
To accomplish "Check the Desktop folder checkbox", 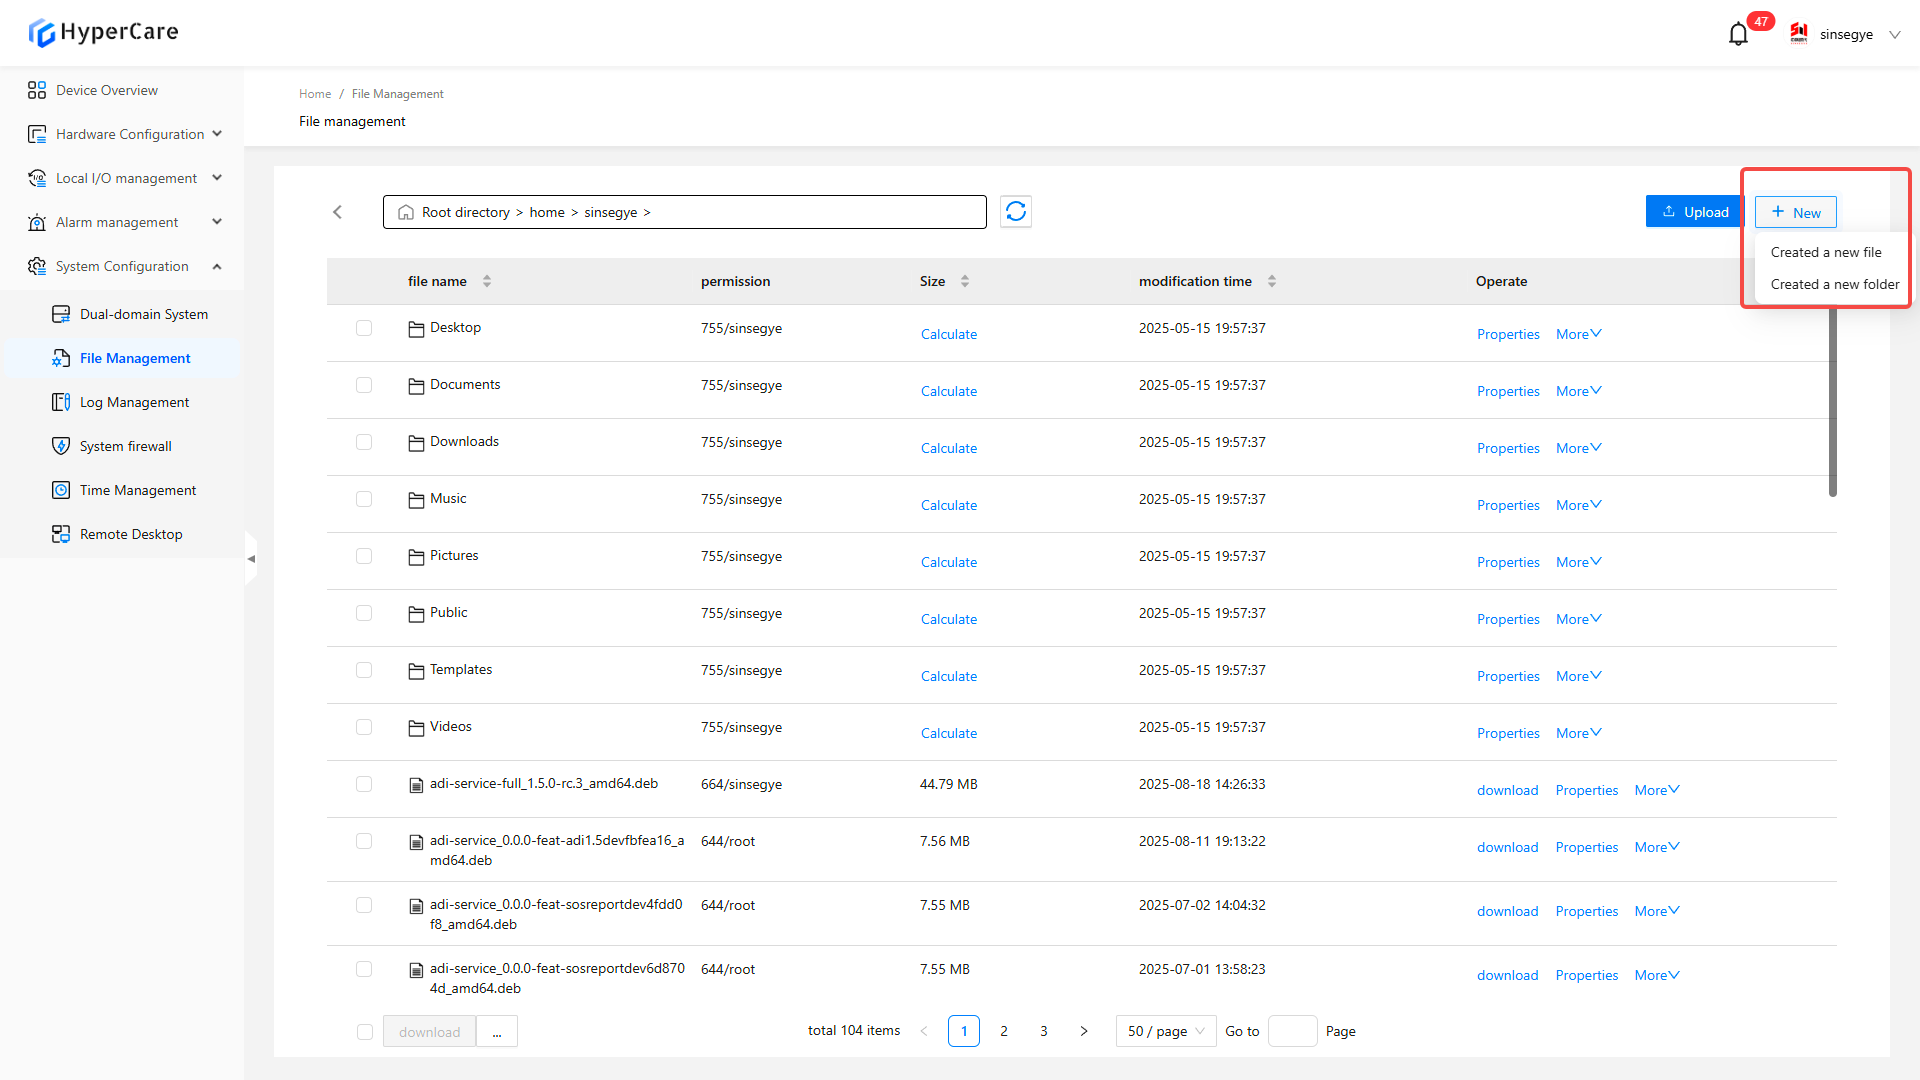I will (364, 328).
